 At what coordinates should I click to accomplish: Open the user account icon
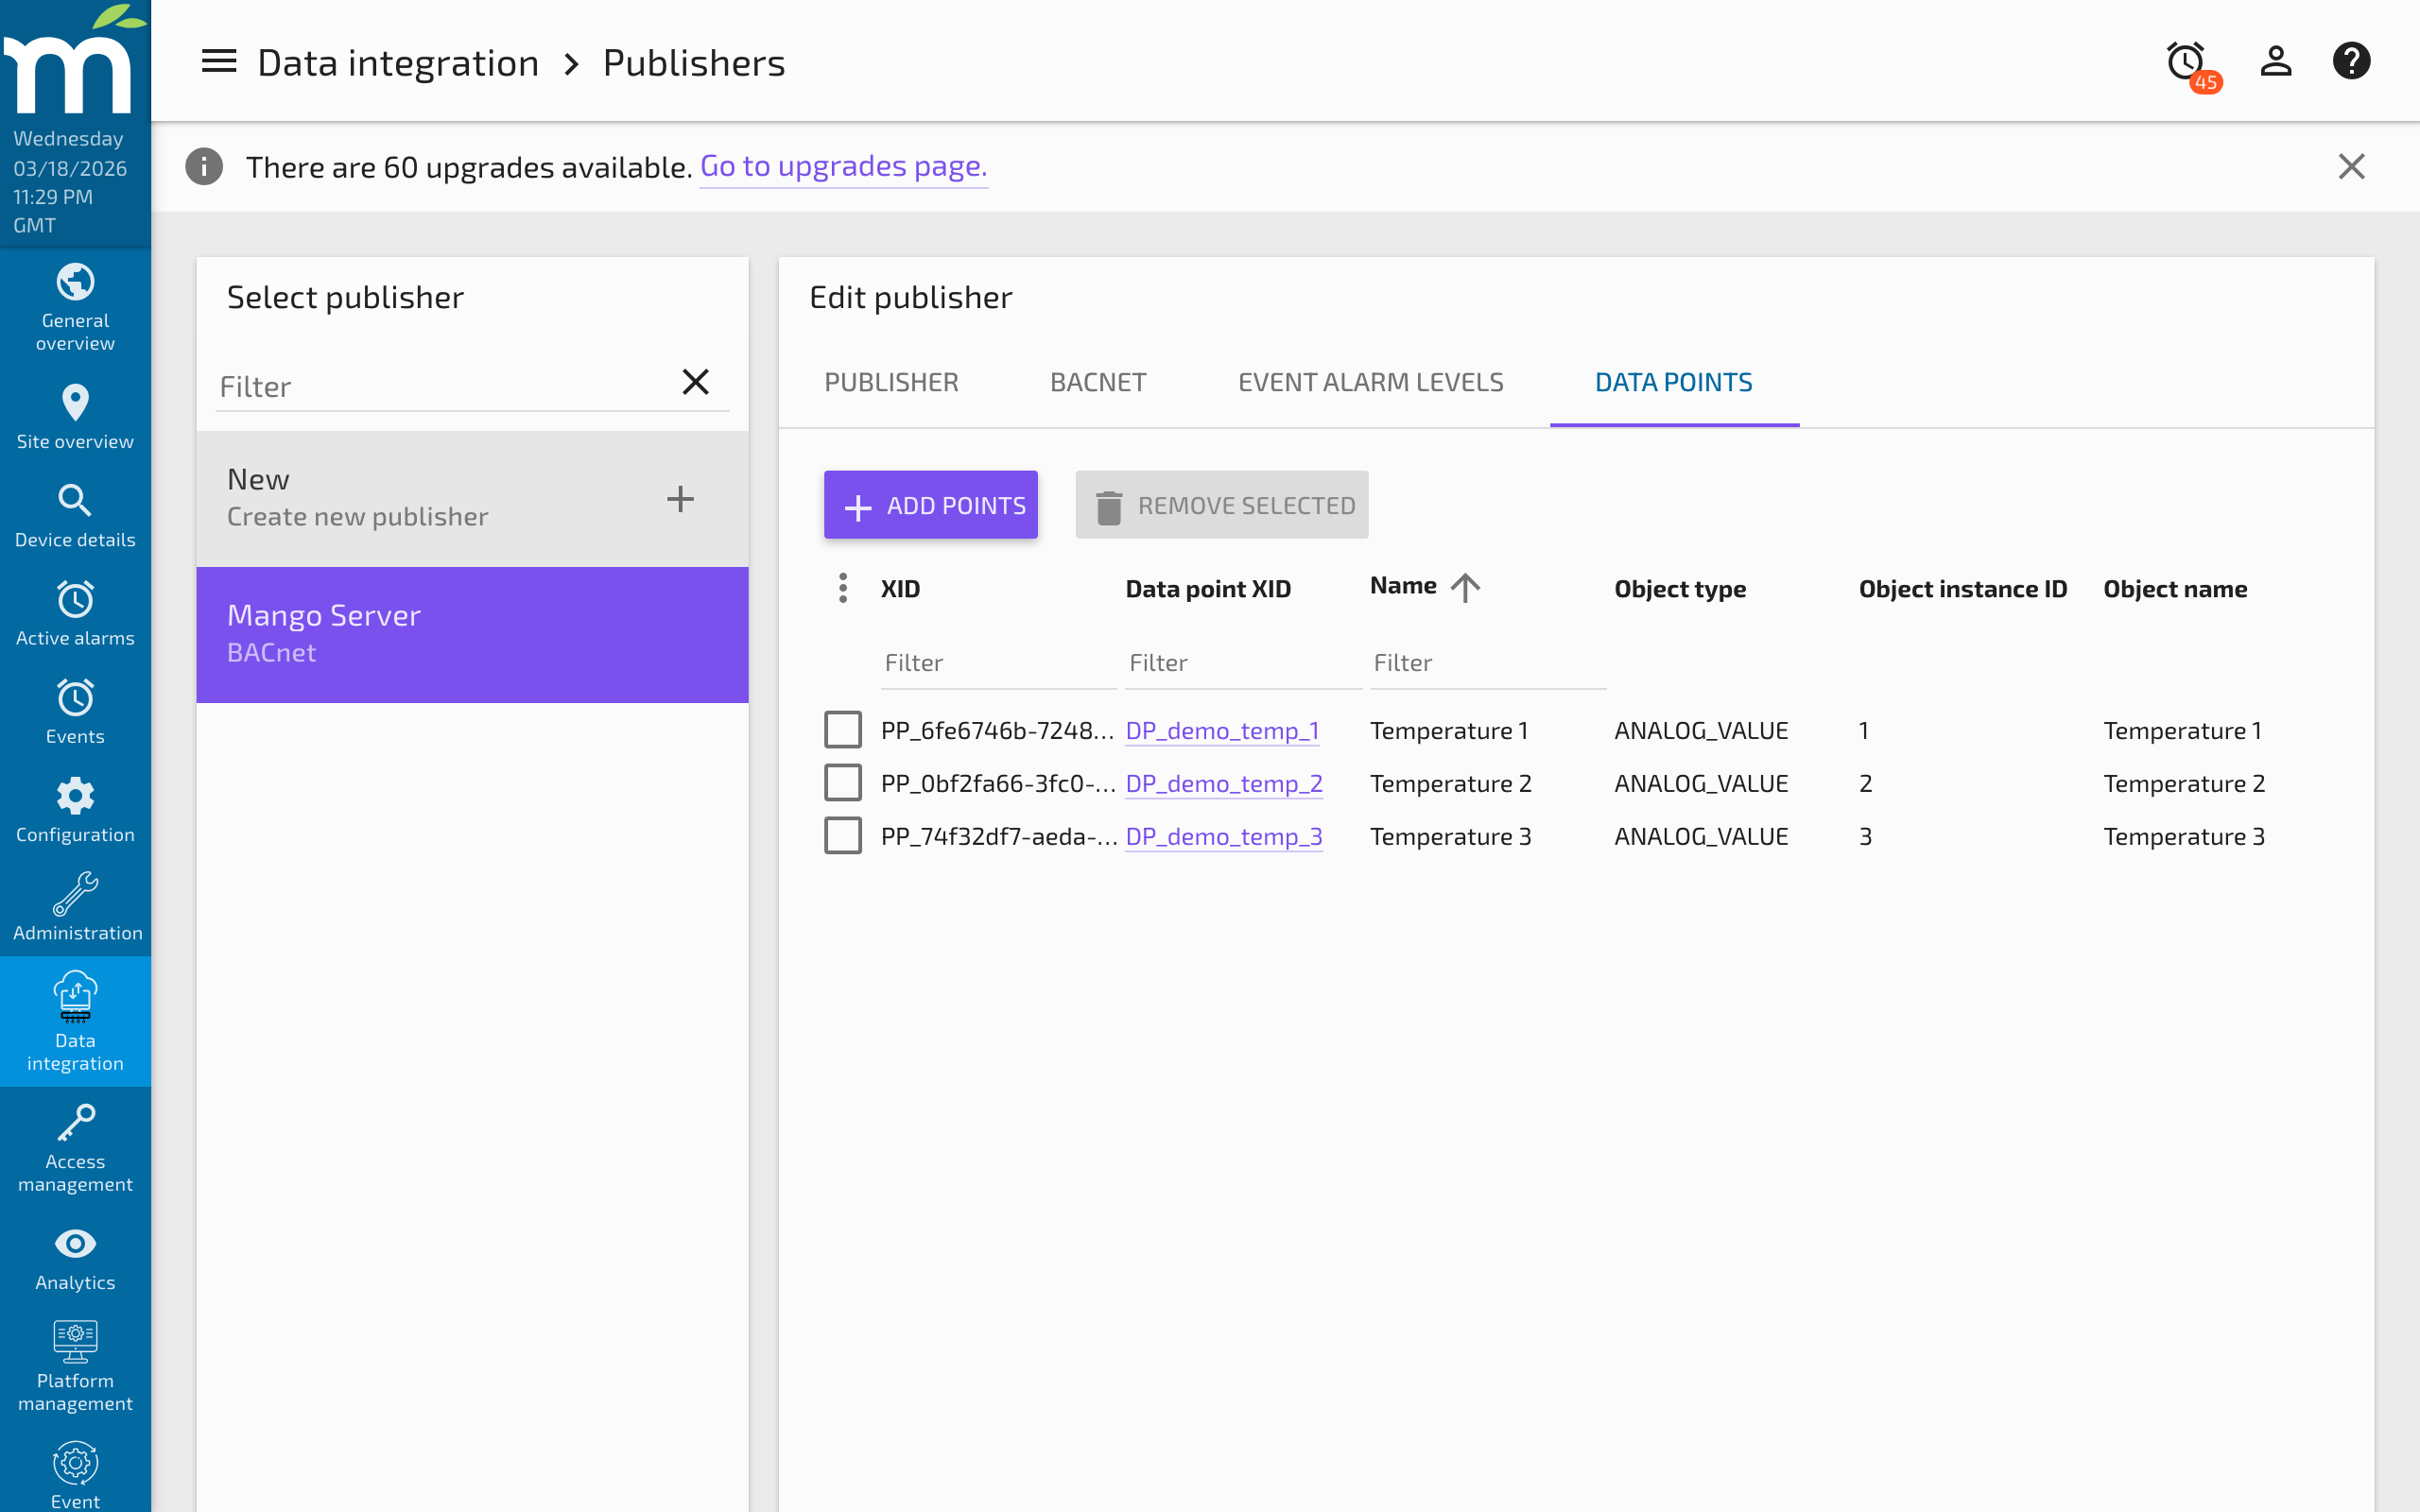pyautogui.click(x=2275, y=62)
